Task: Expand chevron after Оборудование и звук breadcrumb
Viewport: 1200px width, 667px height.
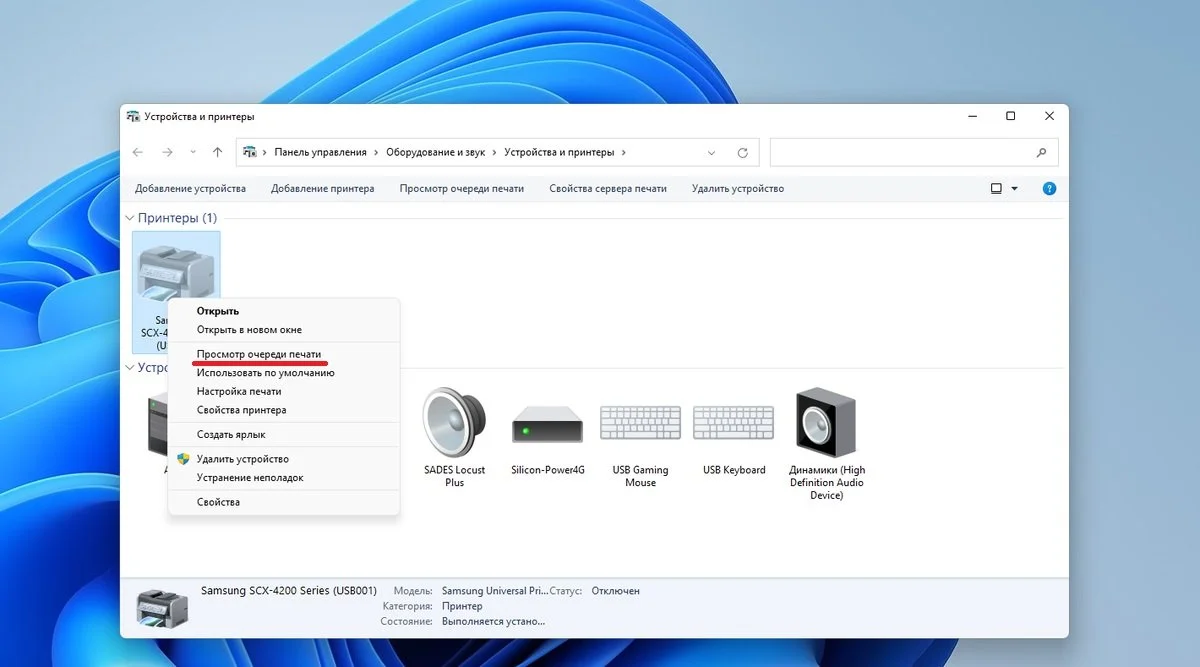Action: 494,153
